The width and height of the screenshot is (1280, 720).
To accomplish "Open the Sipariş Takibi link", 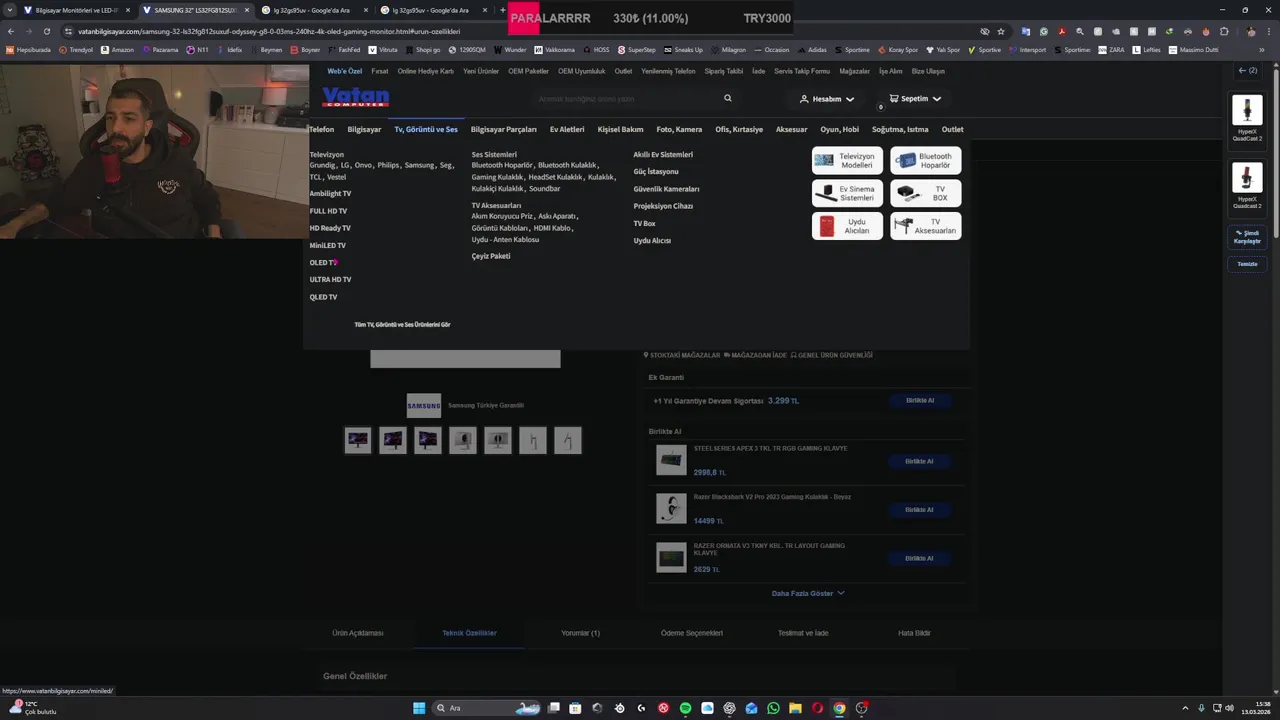I will tap(723, 71).
